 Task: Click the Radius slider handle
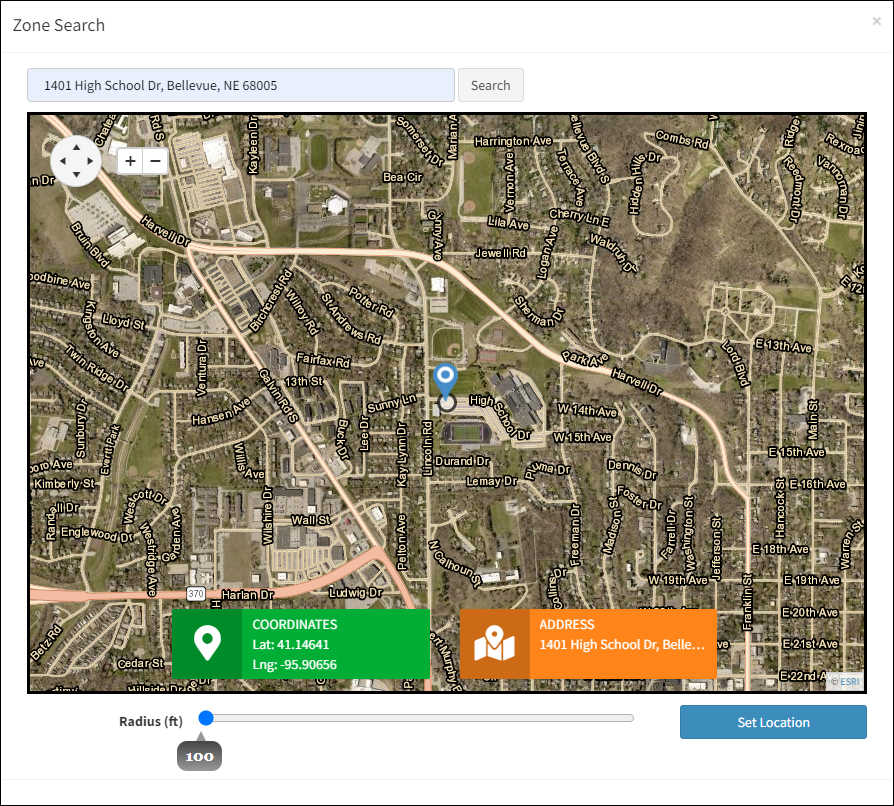(206, 718)
